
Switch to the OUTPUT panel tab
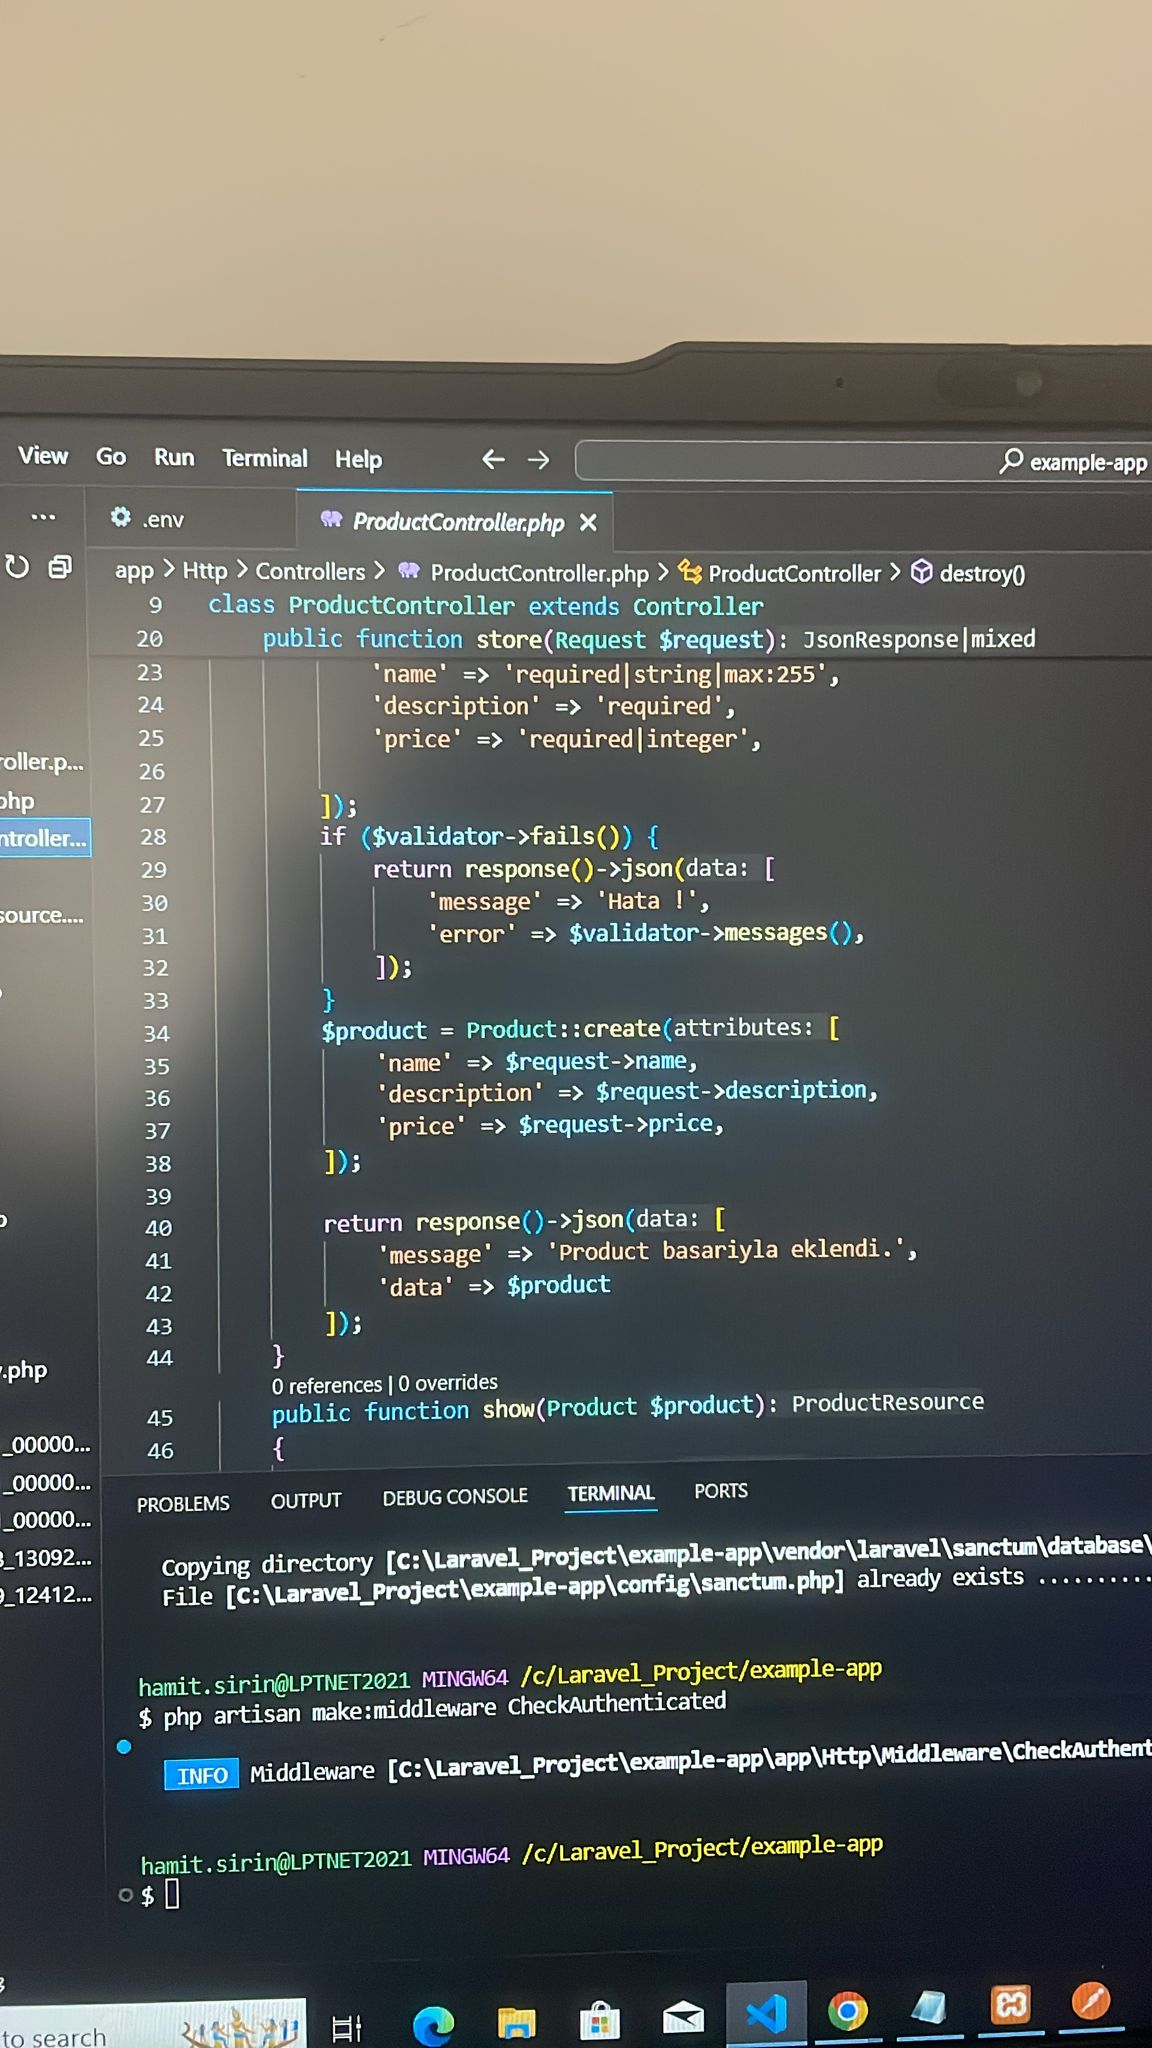(306, 1501)
